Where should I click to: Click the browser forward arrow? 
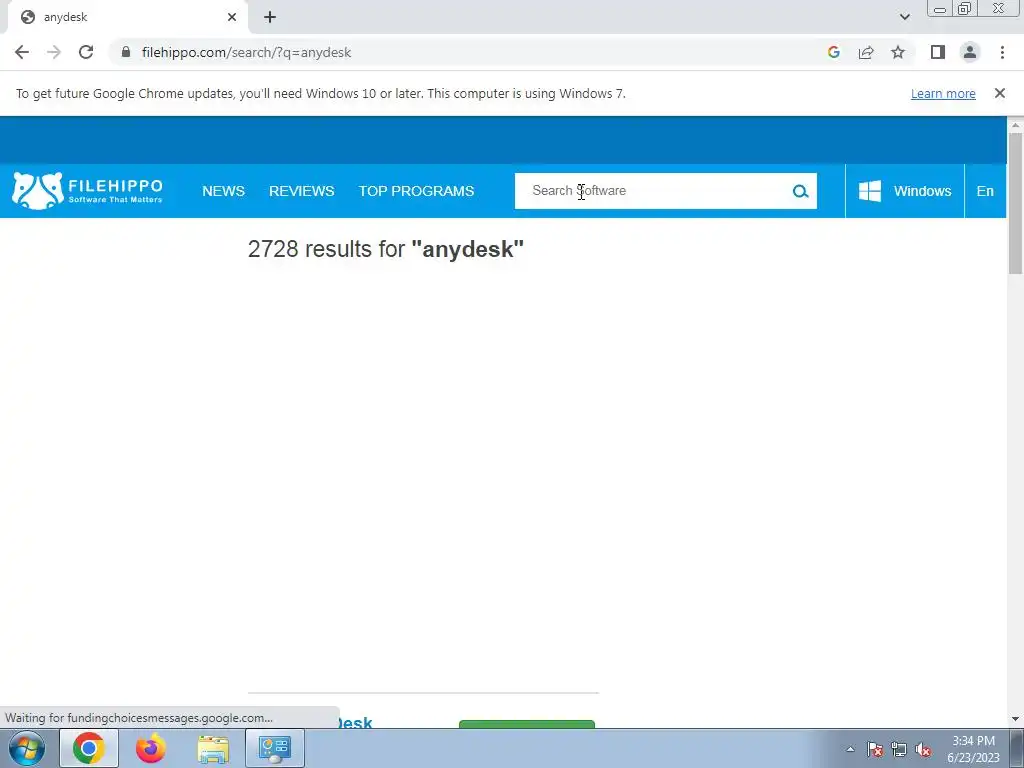54,52
